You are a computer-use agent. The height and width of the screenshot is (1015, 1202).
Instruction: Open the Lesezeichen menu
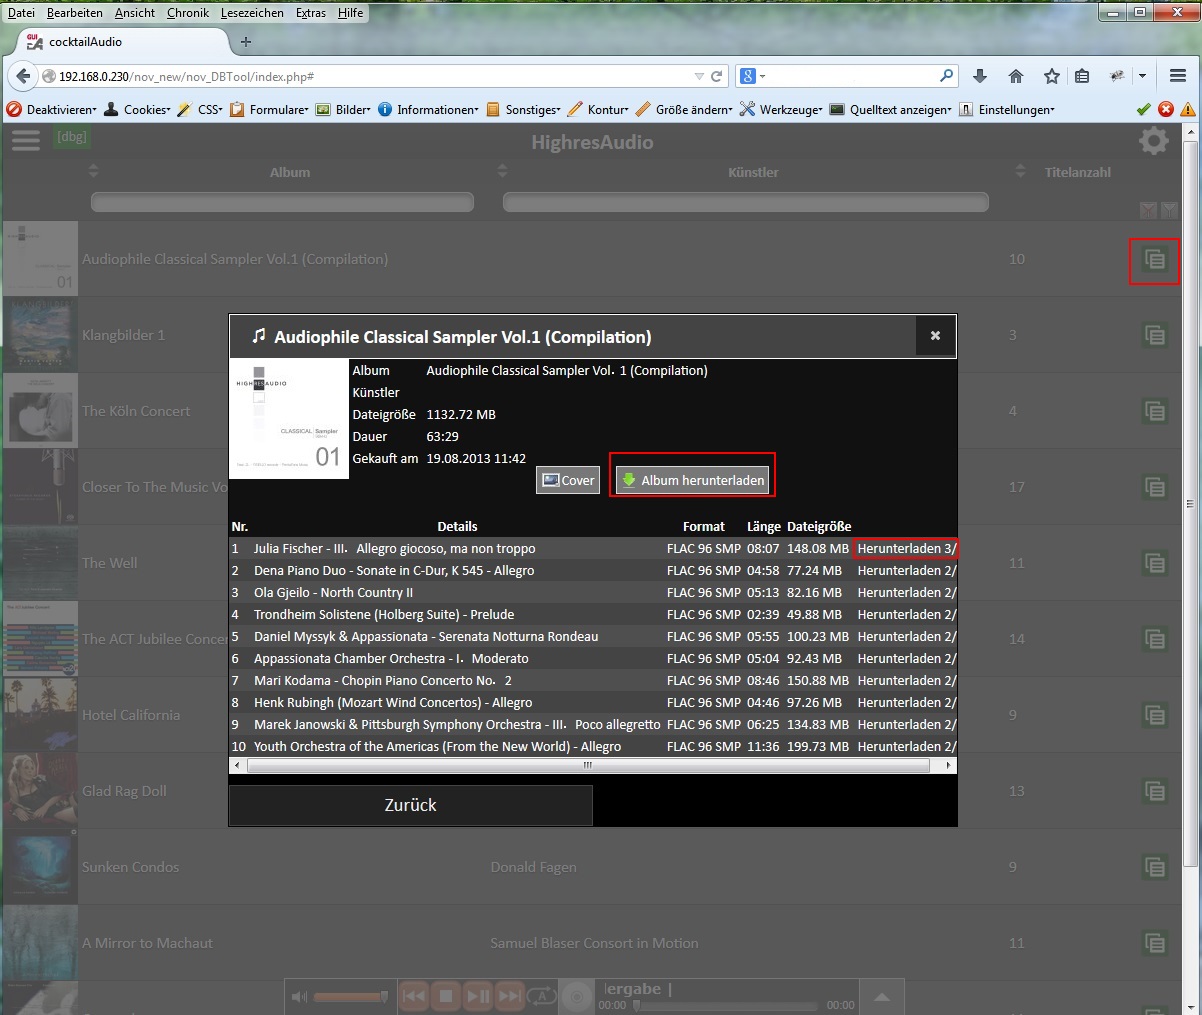pos(252,13)
